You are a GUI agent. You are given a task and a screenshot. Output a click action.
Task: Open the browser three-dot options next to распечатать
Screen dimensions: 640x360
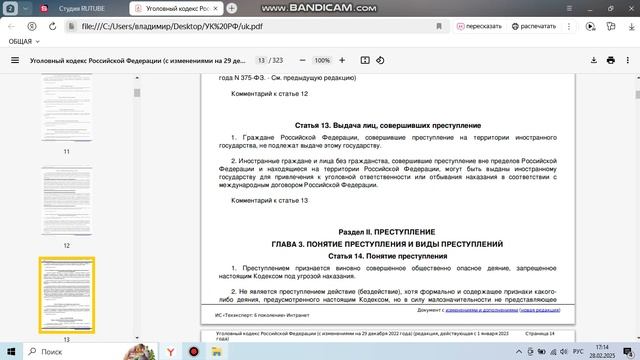[569, 26]
